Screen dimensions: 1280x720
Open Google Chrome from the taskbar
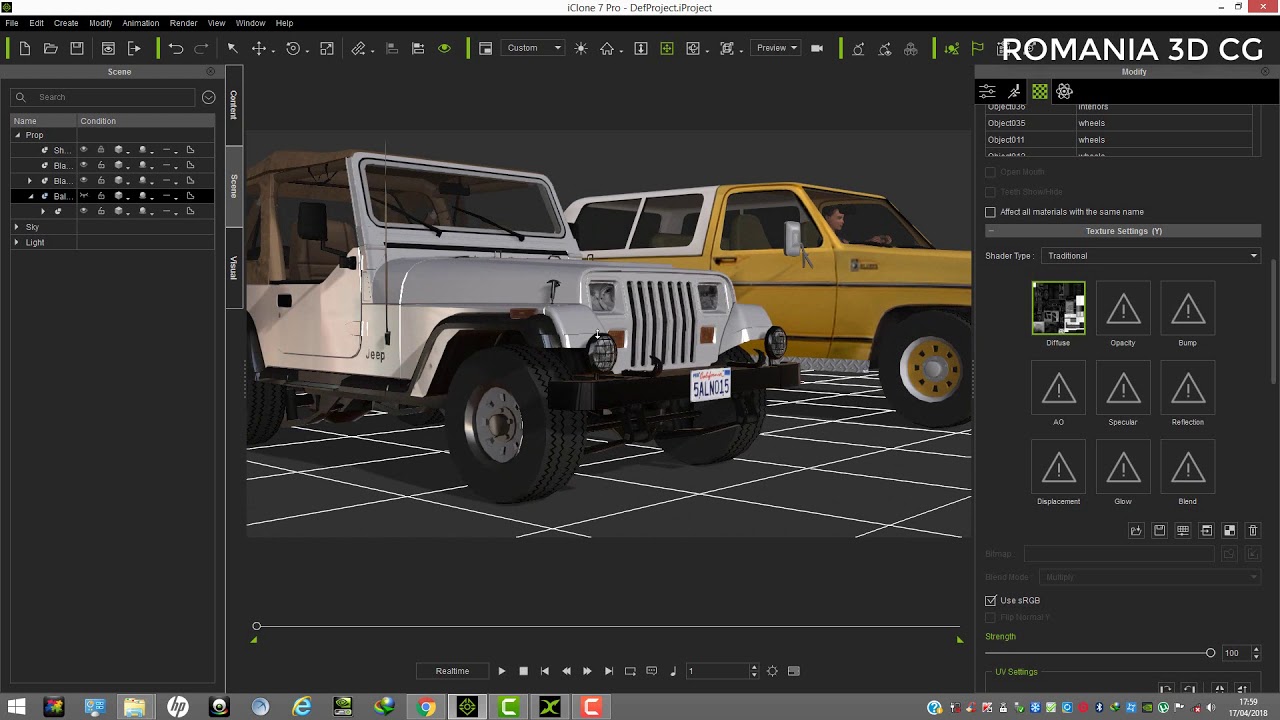click(426, 707)
